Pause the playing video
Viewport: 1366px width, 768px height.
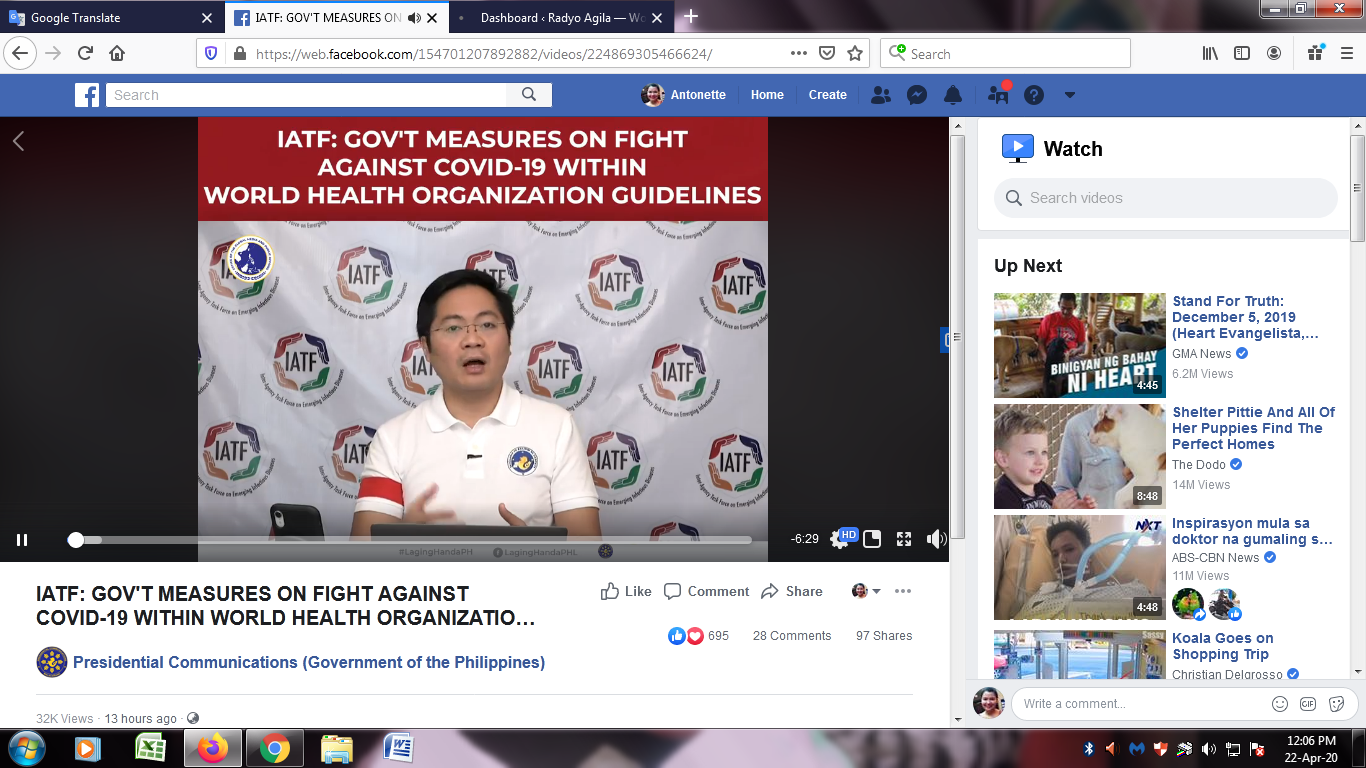pyautogui.click(x=22, y=540)
